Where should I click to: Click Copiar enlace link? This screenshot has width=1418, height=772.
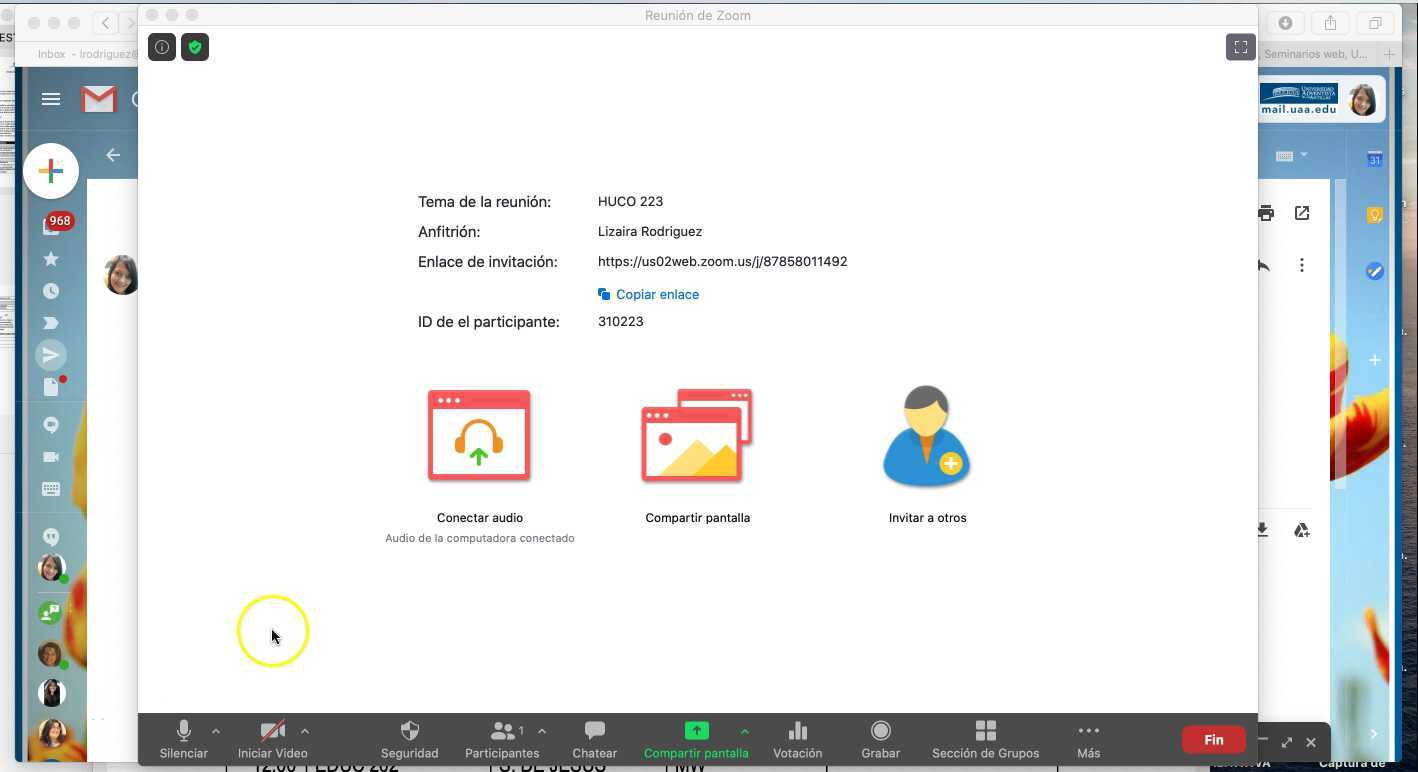(x=648, y=294)
